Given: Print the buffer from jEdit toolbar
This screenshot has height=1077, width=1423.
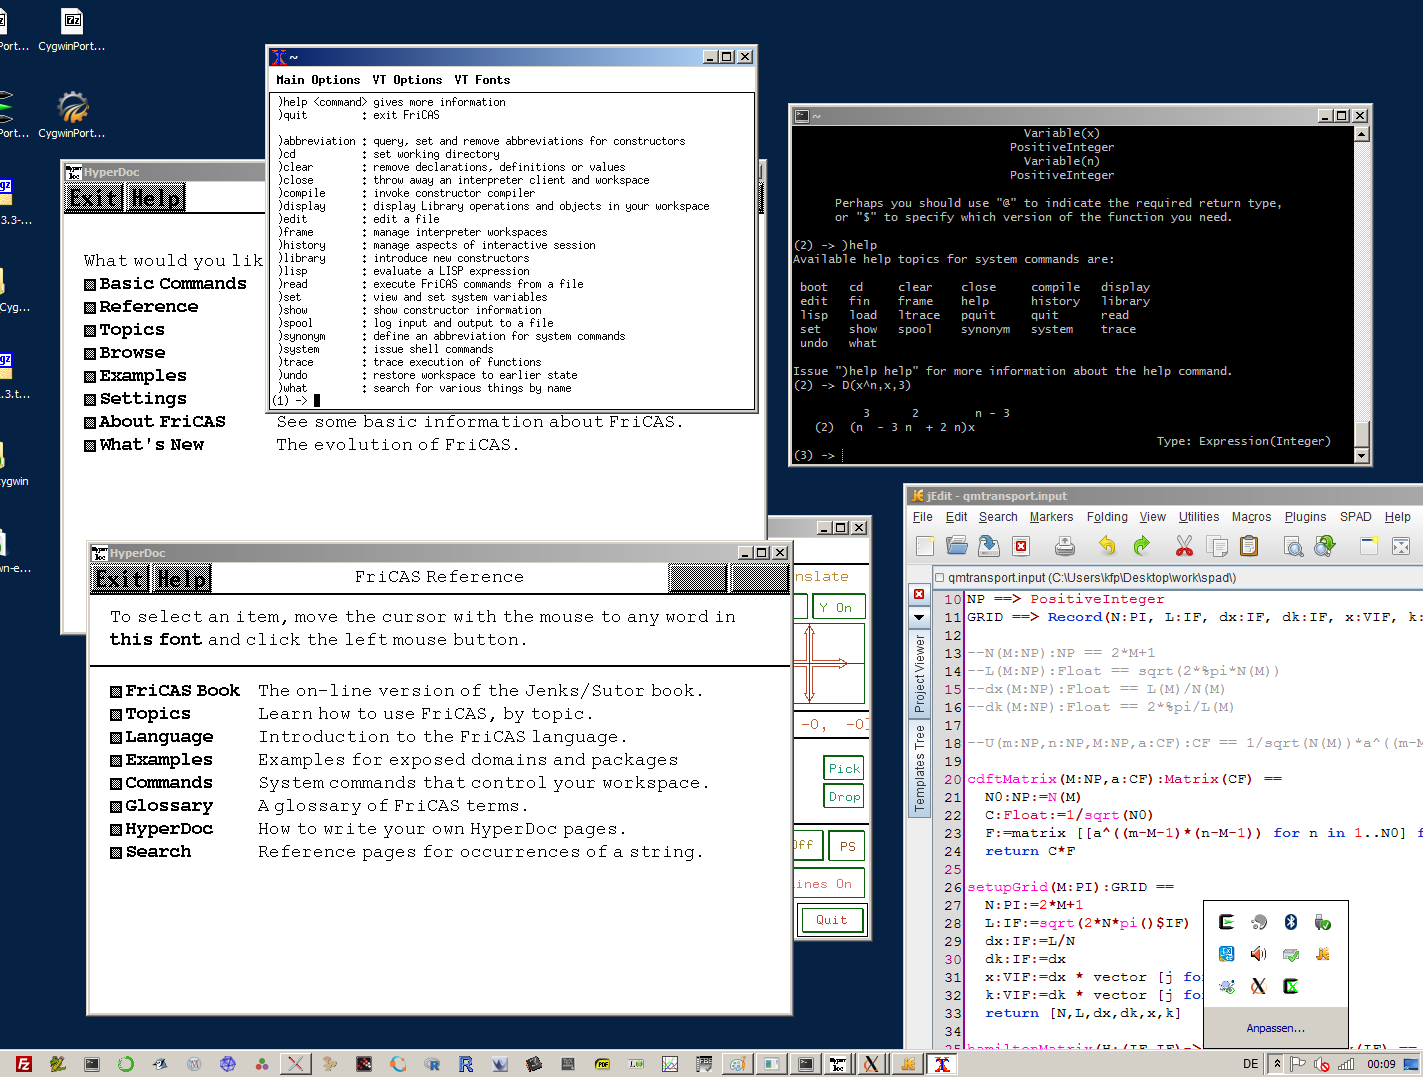Looking at the screenshot, I should [x=1065, y=546].
